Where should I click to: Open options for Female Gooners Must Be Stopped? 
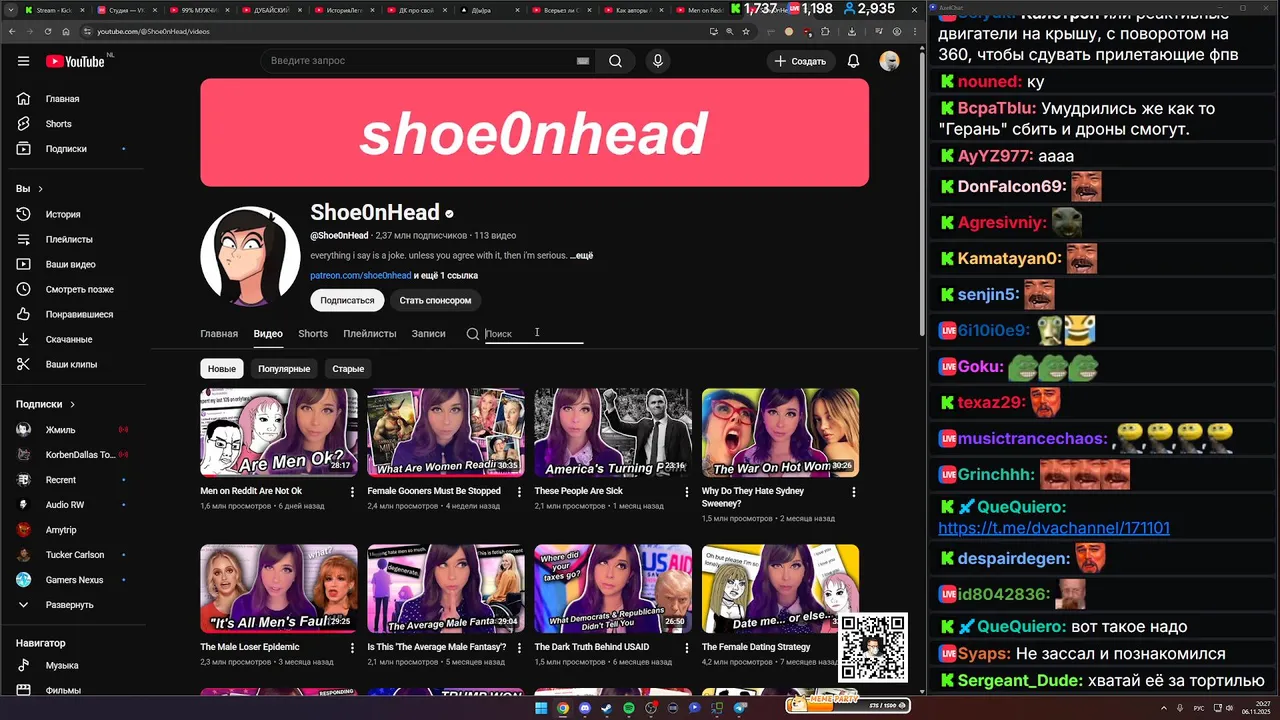click(519, 492)
